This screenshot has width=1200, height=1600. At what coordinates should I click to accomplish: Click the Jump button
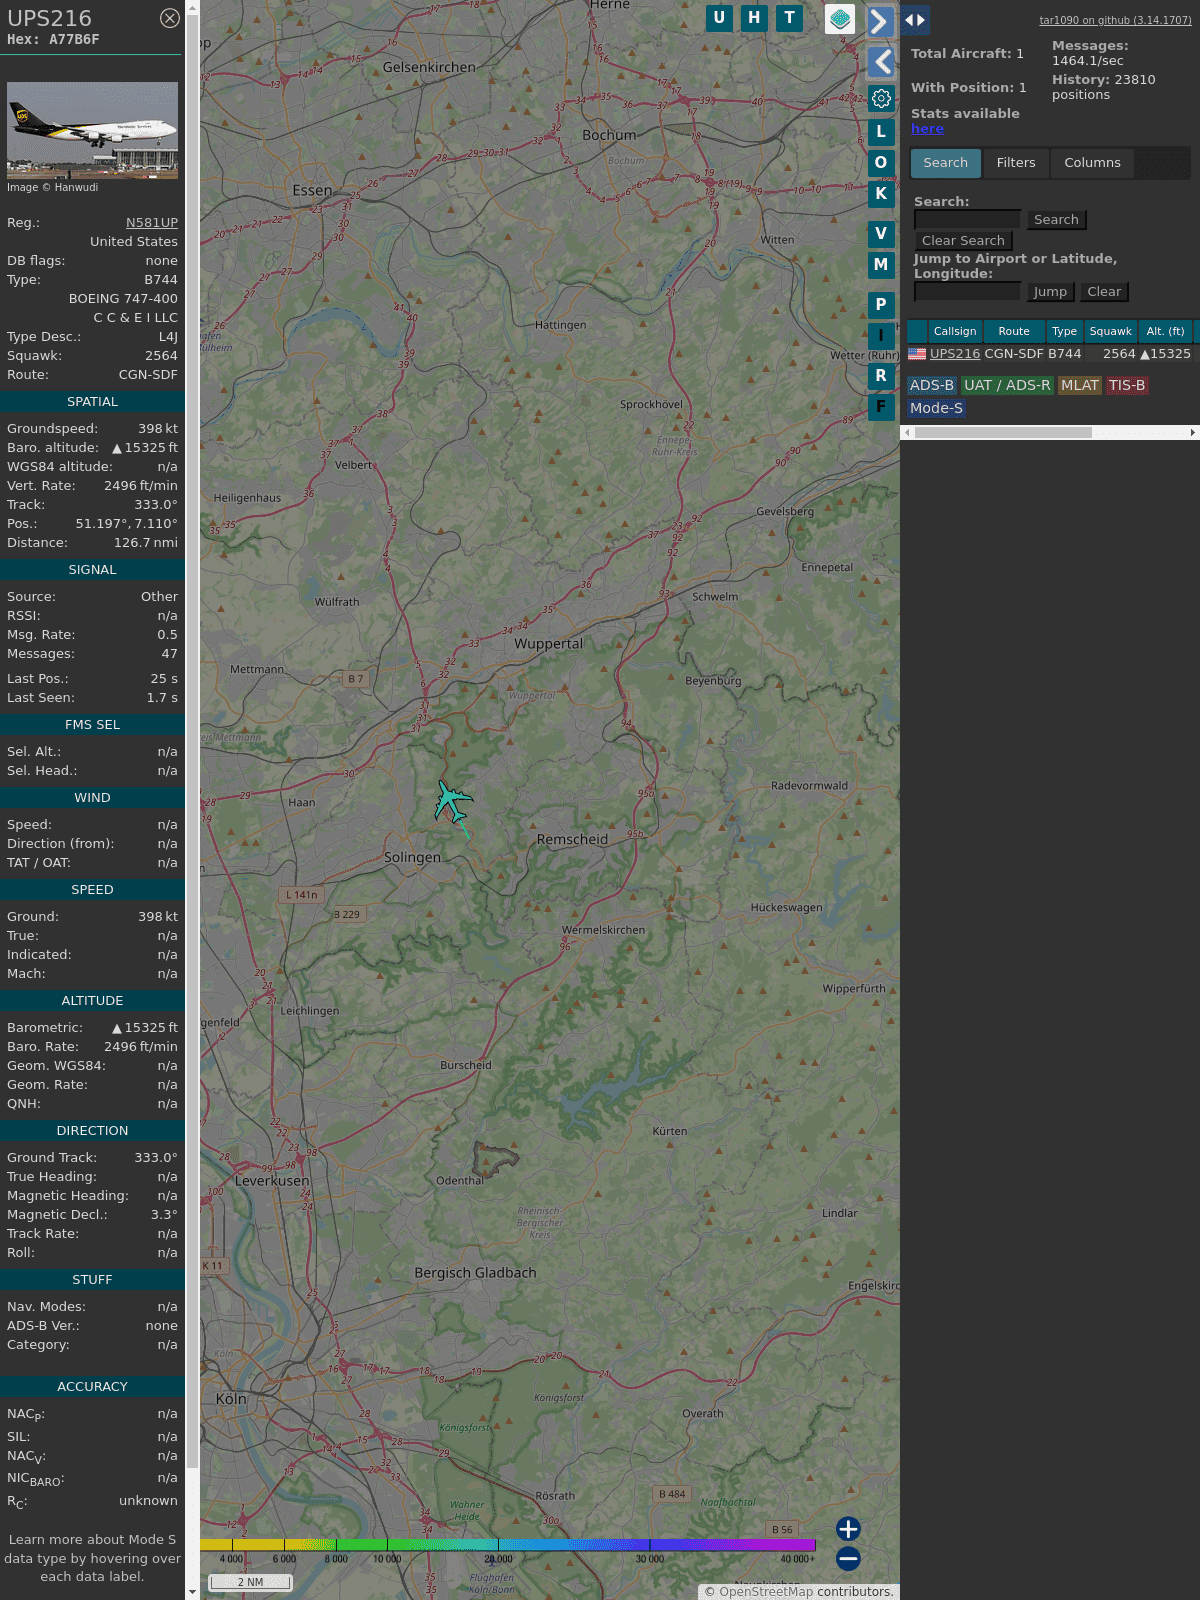(x=1050, y=292)
